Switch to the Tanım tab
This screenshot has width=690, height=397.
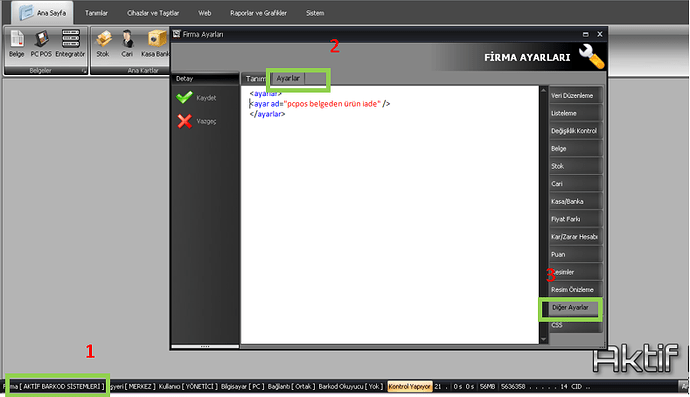click(255, 79)
